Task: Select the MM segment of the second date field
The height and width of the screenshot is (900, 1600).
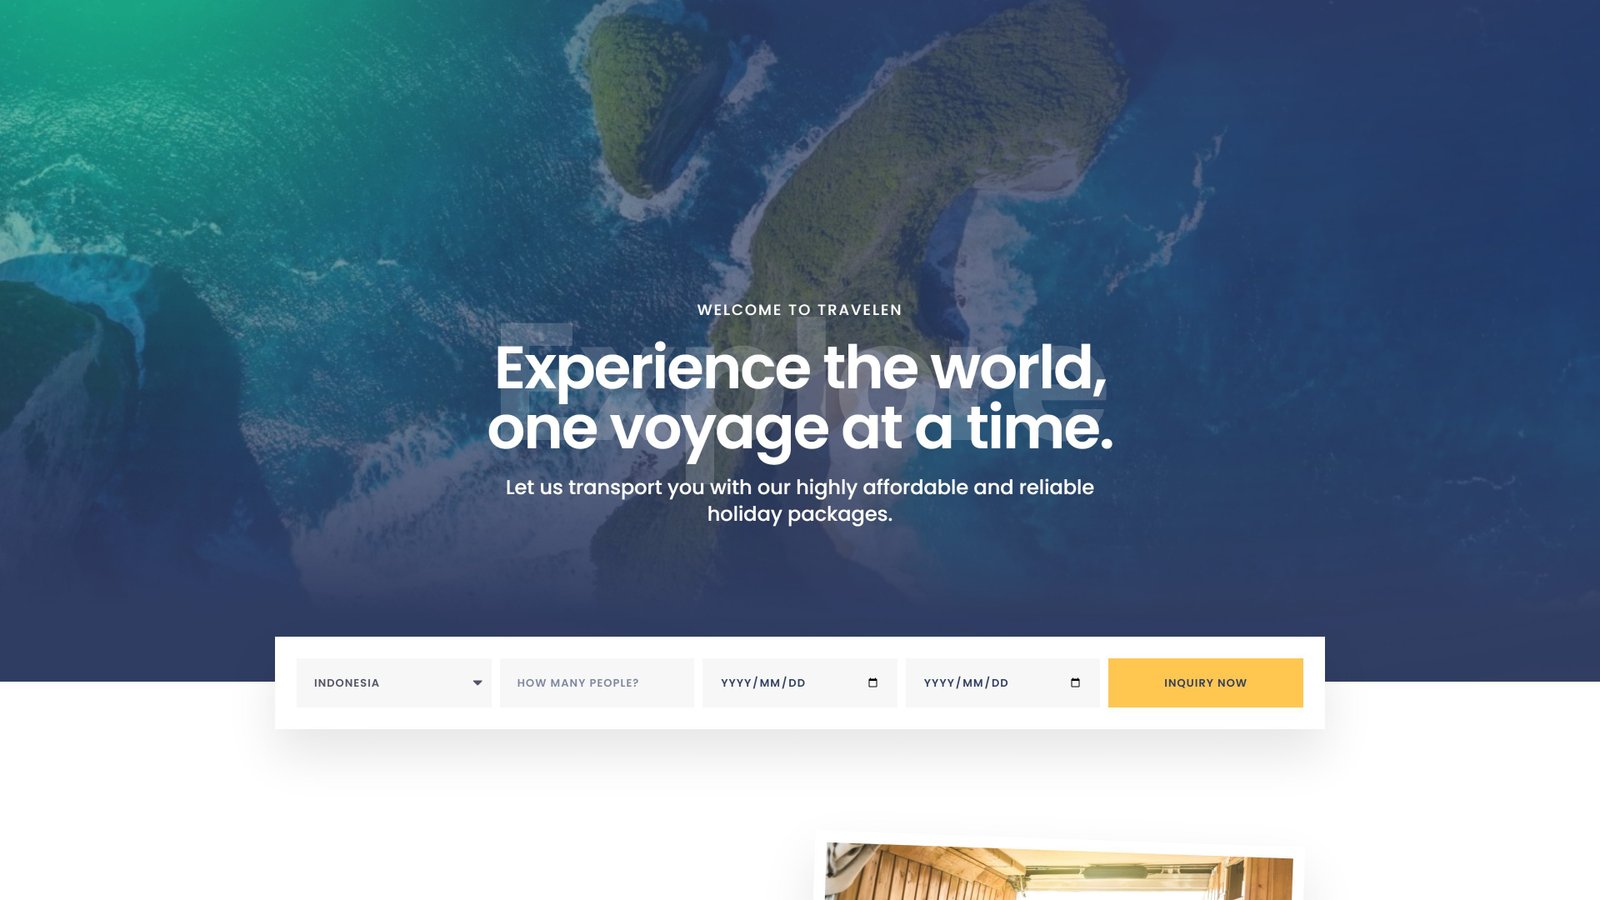Action: click(972, 683)
